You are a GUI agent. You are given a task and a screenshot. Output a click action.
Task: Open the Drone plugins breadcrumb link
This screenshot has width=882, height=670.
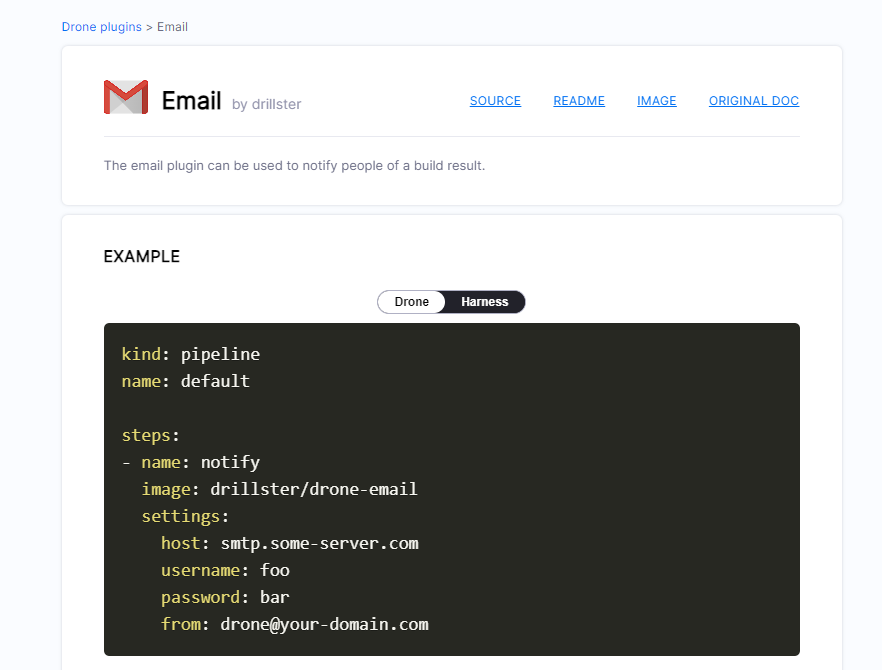(101, 27)
